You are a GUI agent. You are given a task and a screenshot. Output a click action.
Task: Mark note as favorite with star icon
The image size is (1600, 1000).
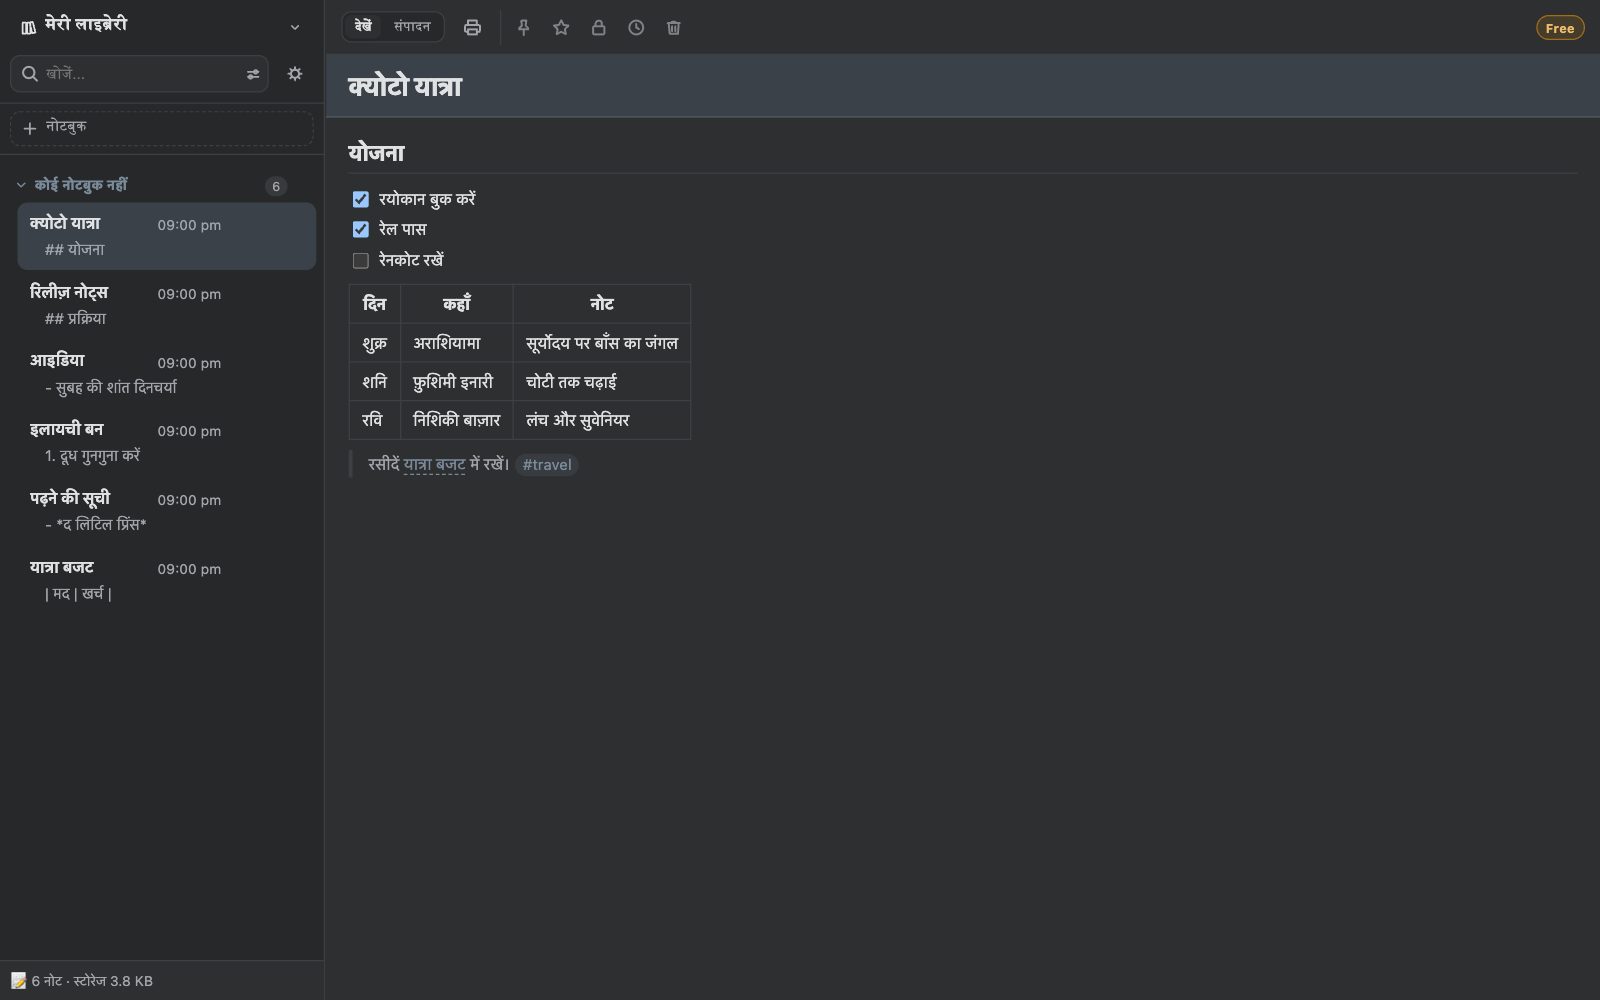[x=561, y=28]
